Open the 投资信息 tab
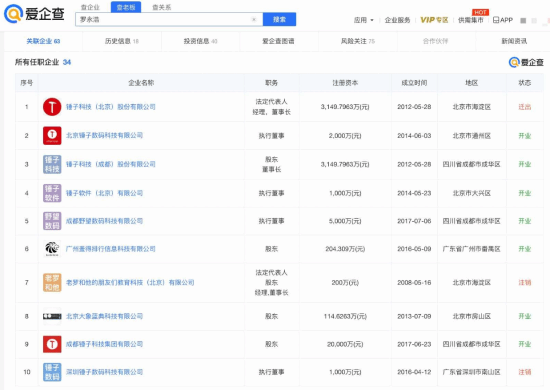Viewport: 550px width, 390px height. tap(200, 41)
